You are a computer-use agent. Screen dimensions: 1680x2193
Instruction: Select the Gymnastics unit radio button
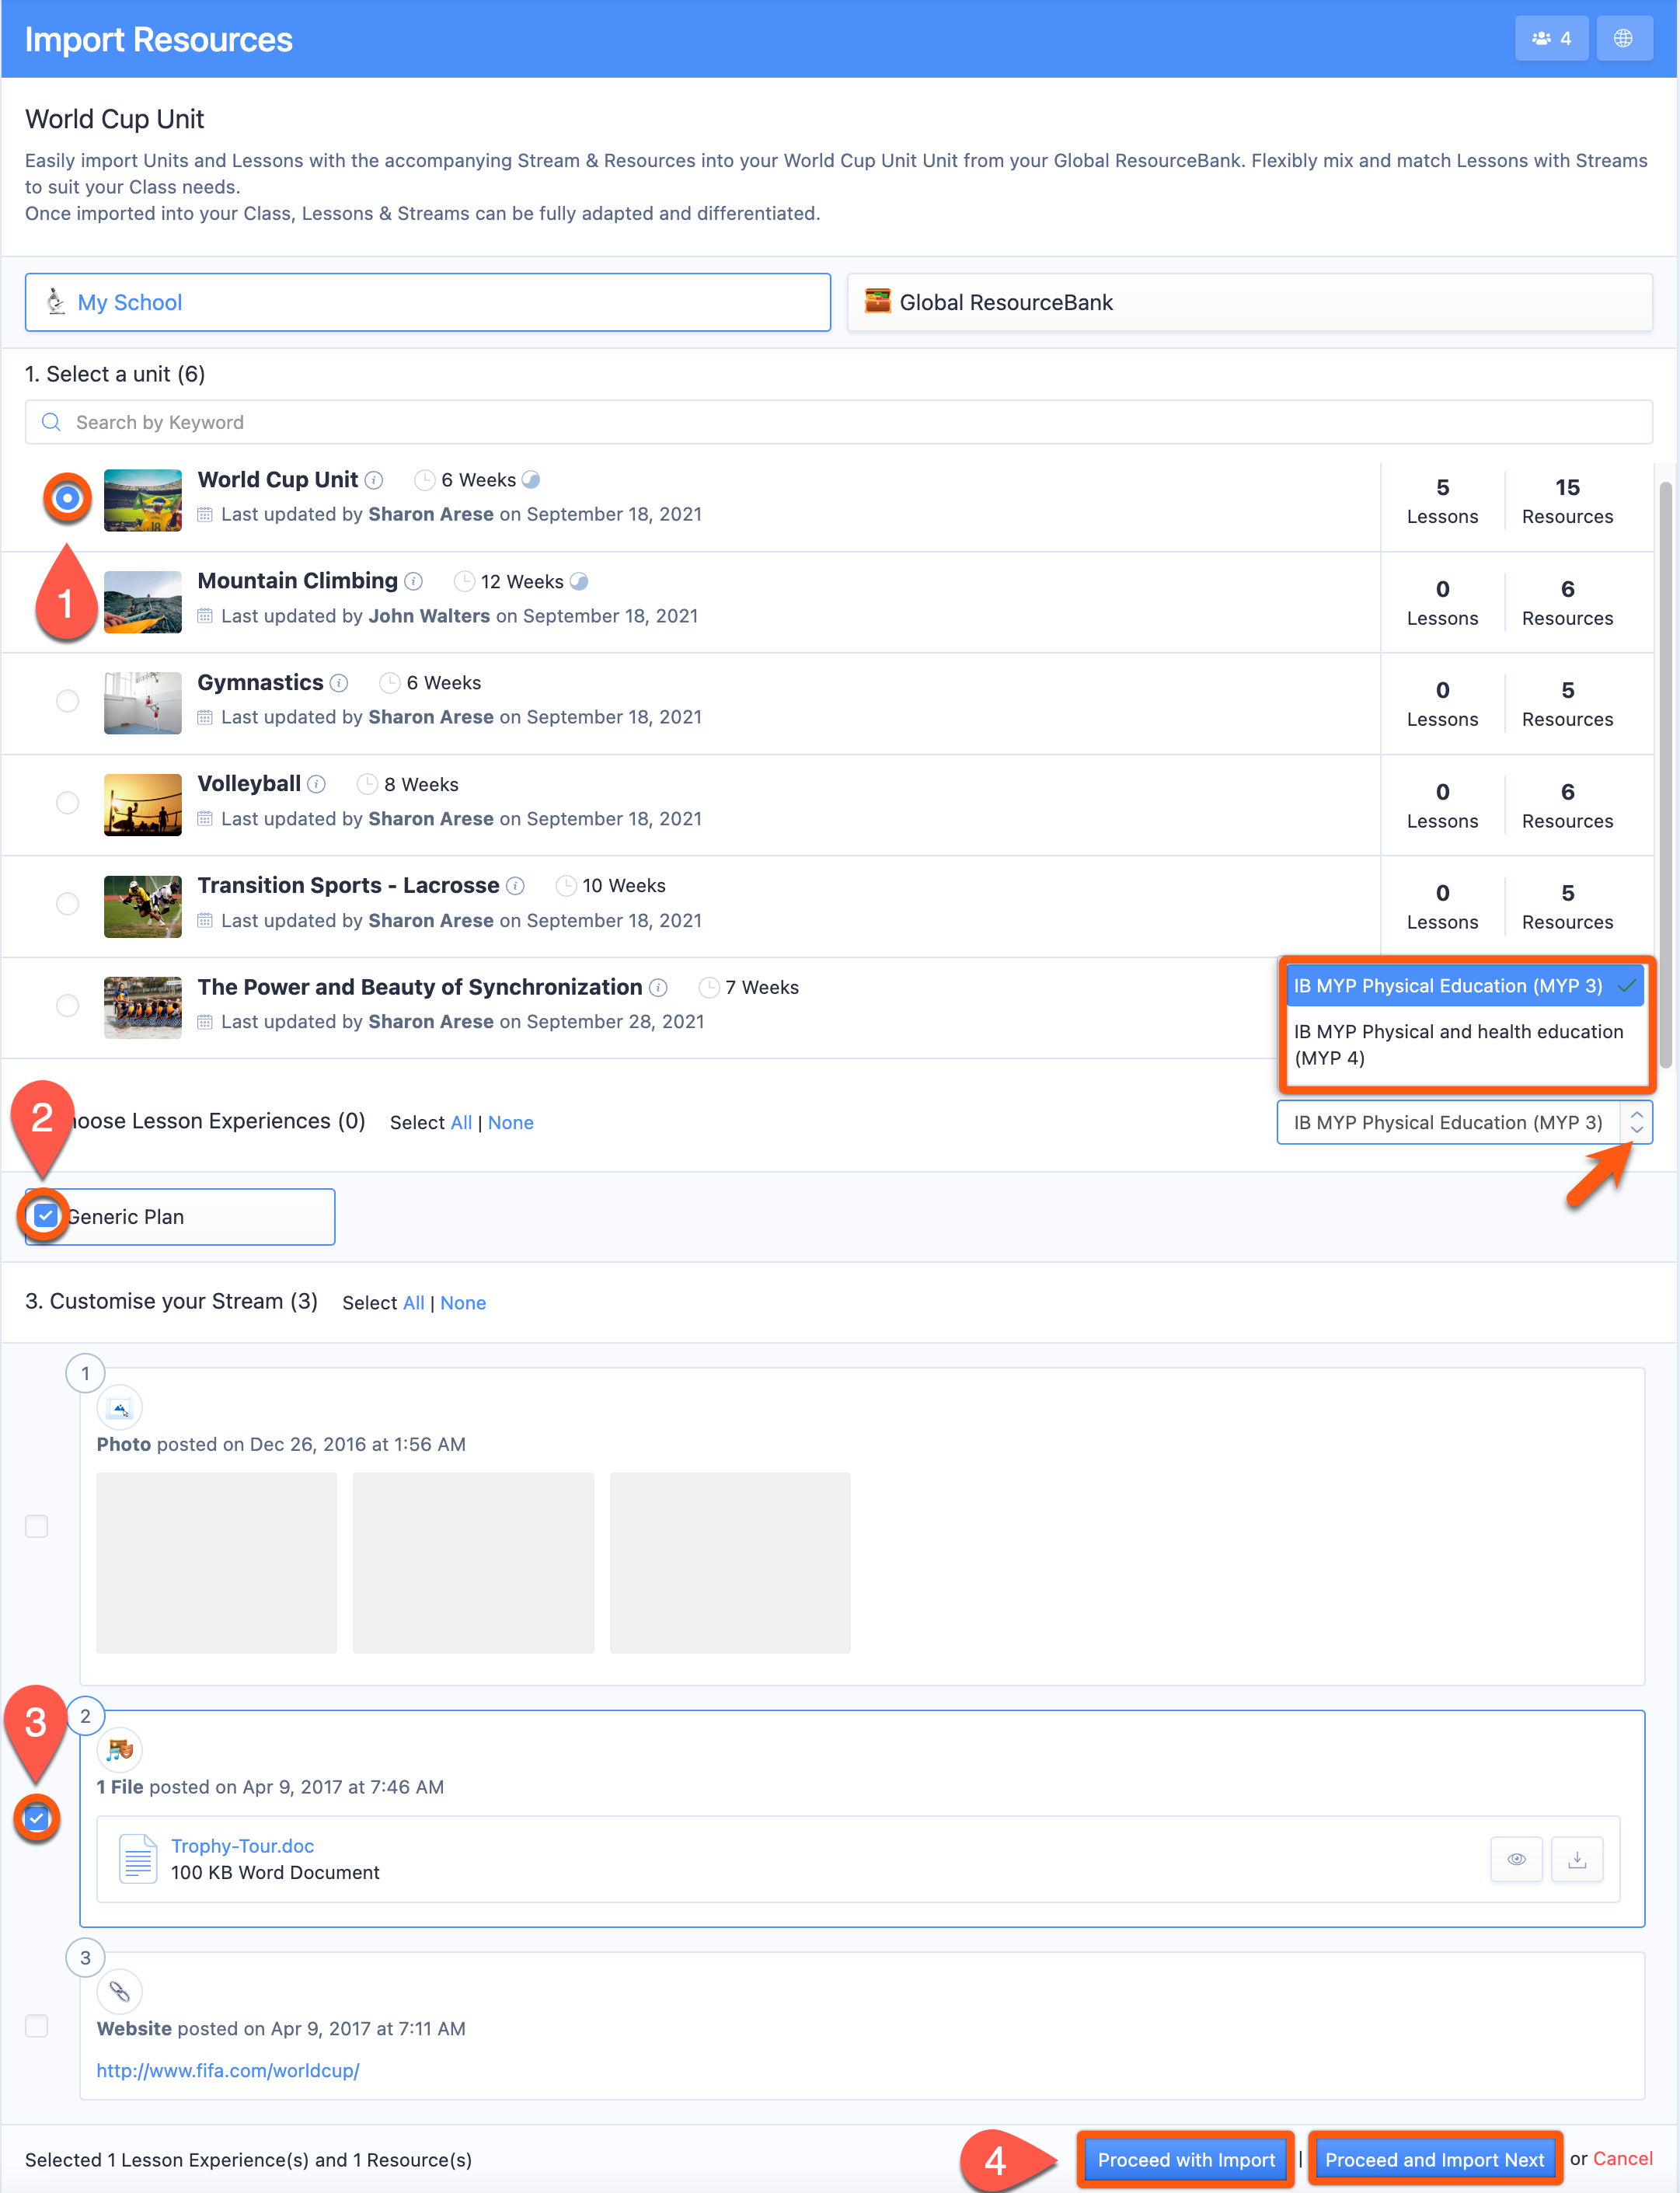click(67, 700)
